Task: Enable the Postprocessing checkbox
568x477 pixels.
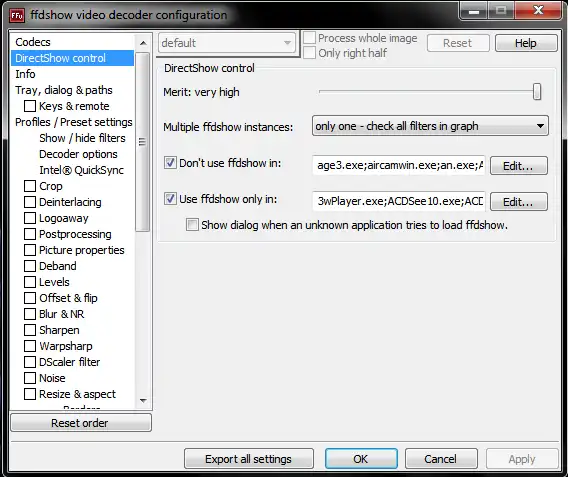Action: point(30,234)
